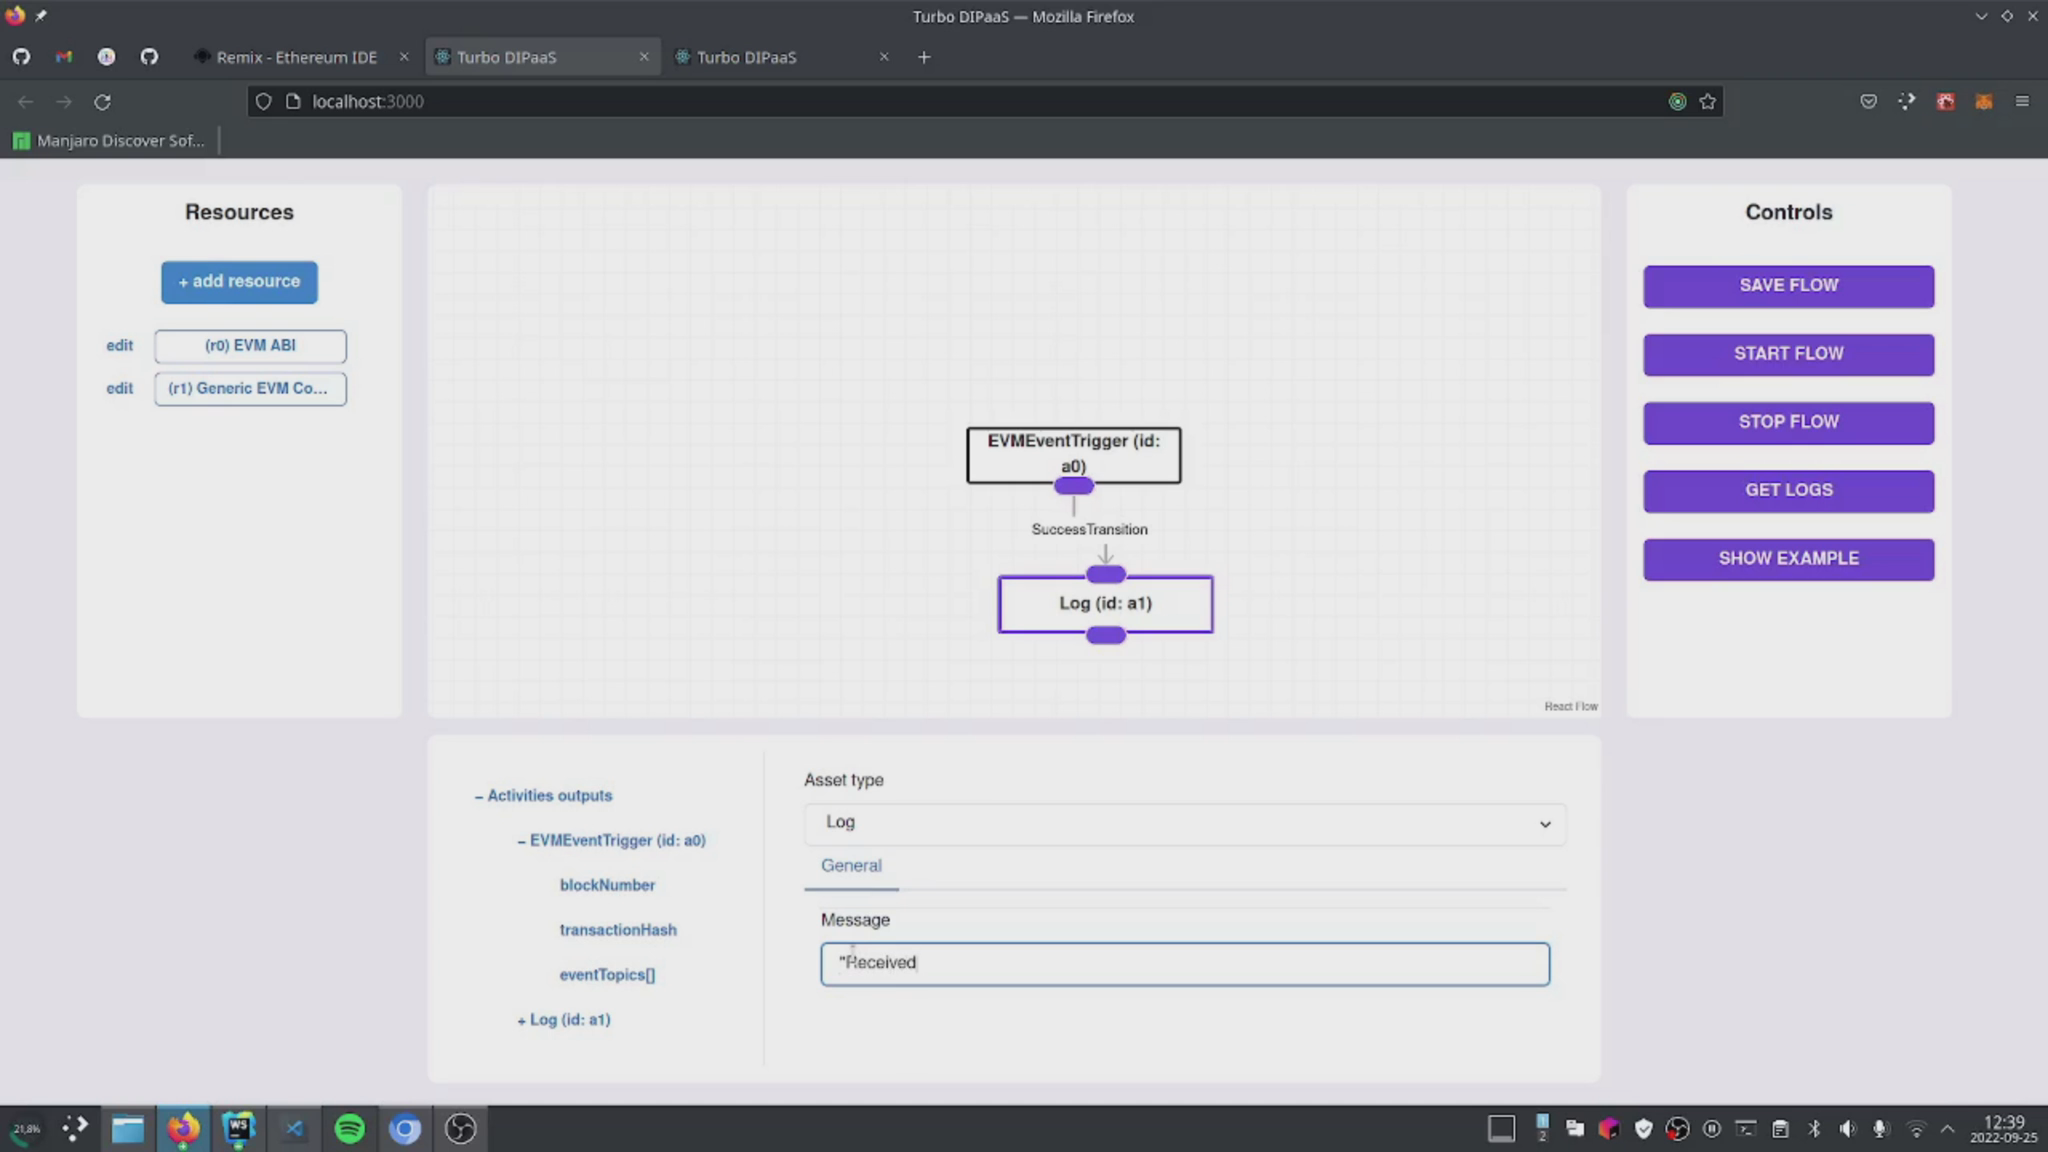Click the Log node's bottom output handle

(x=1106, y=635)
